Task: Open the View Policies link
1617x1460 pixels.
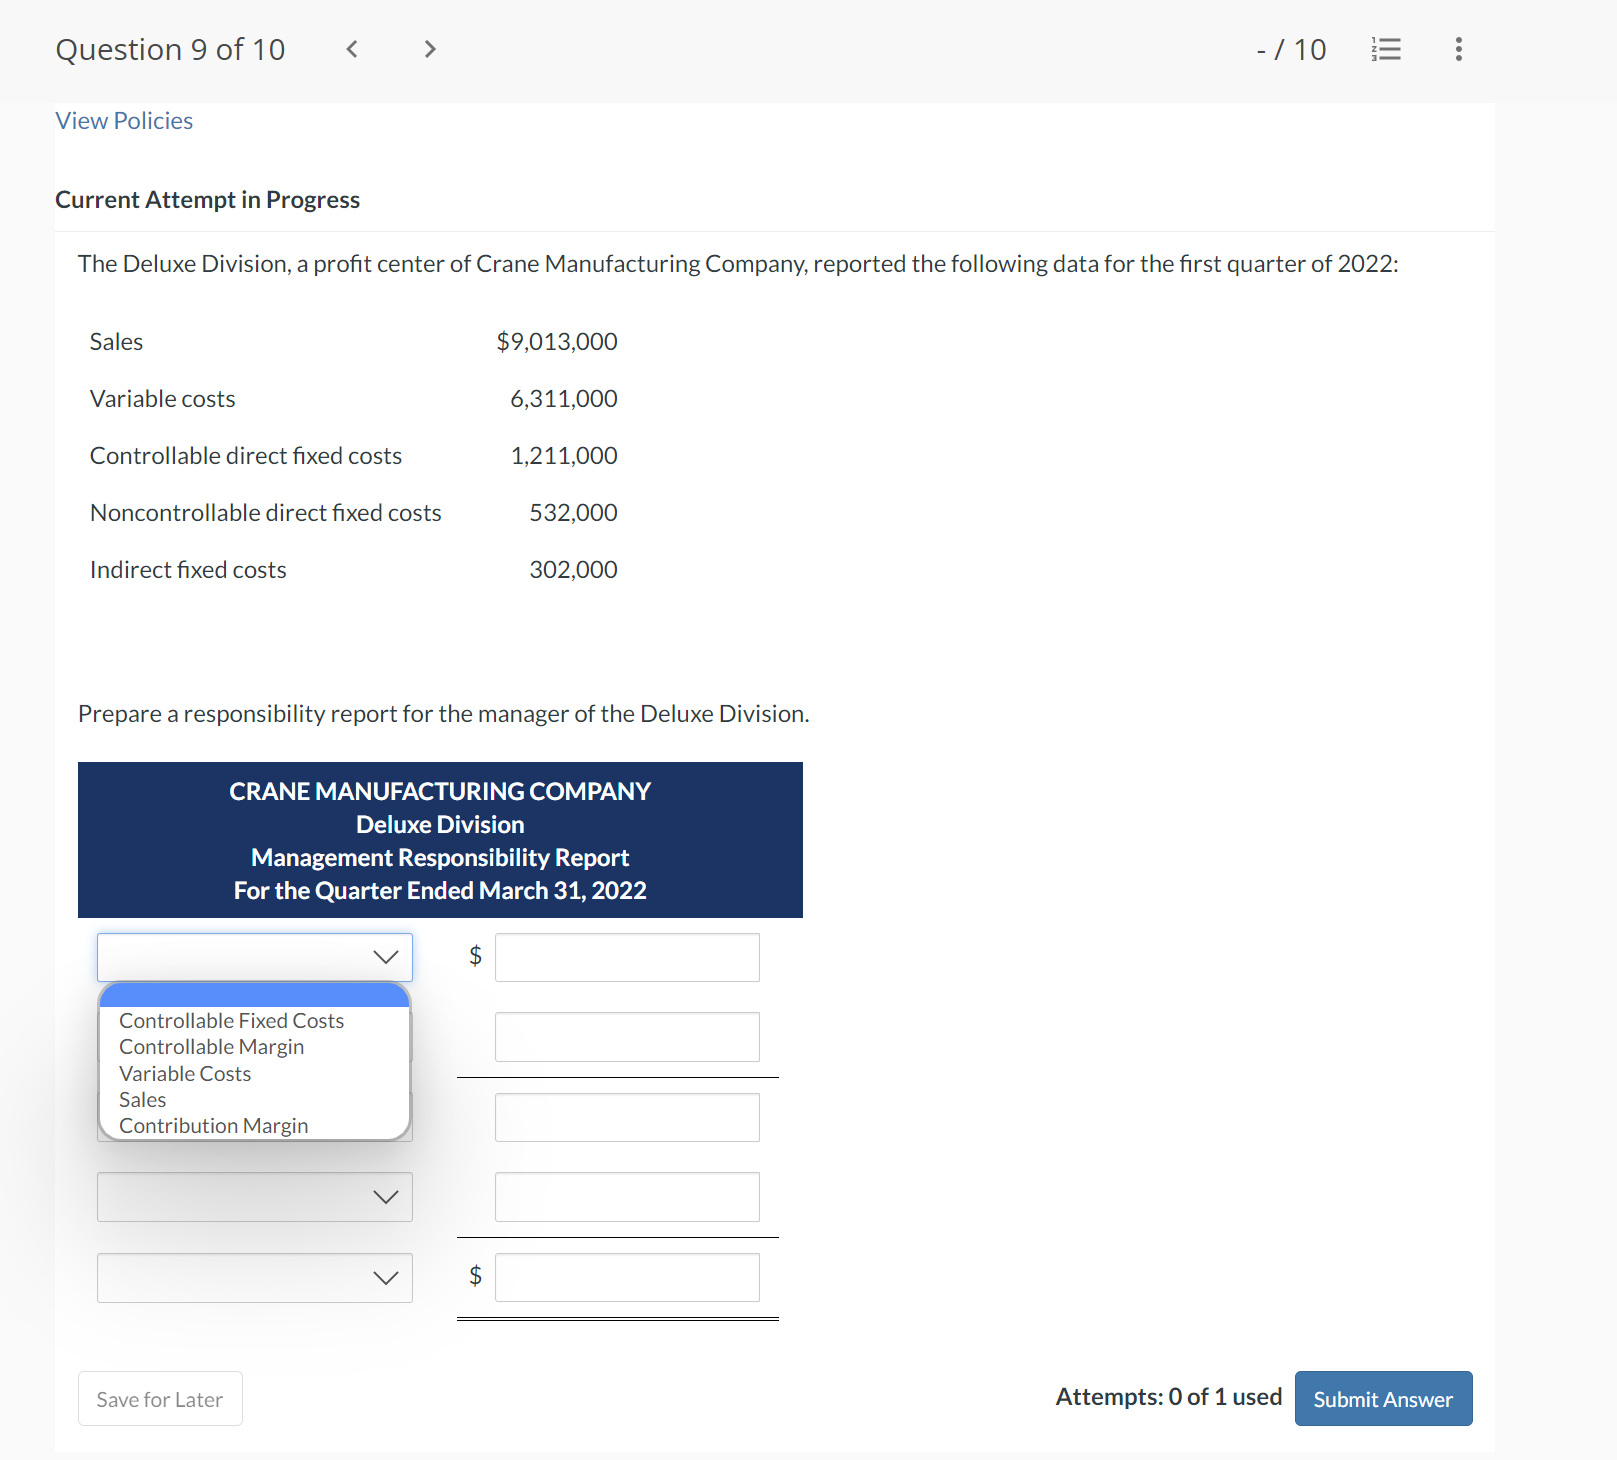Action: point(124,121)
